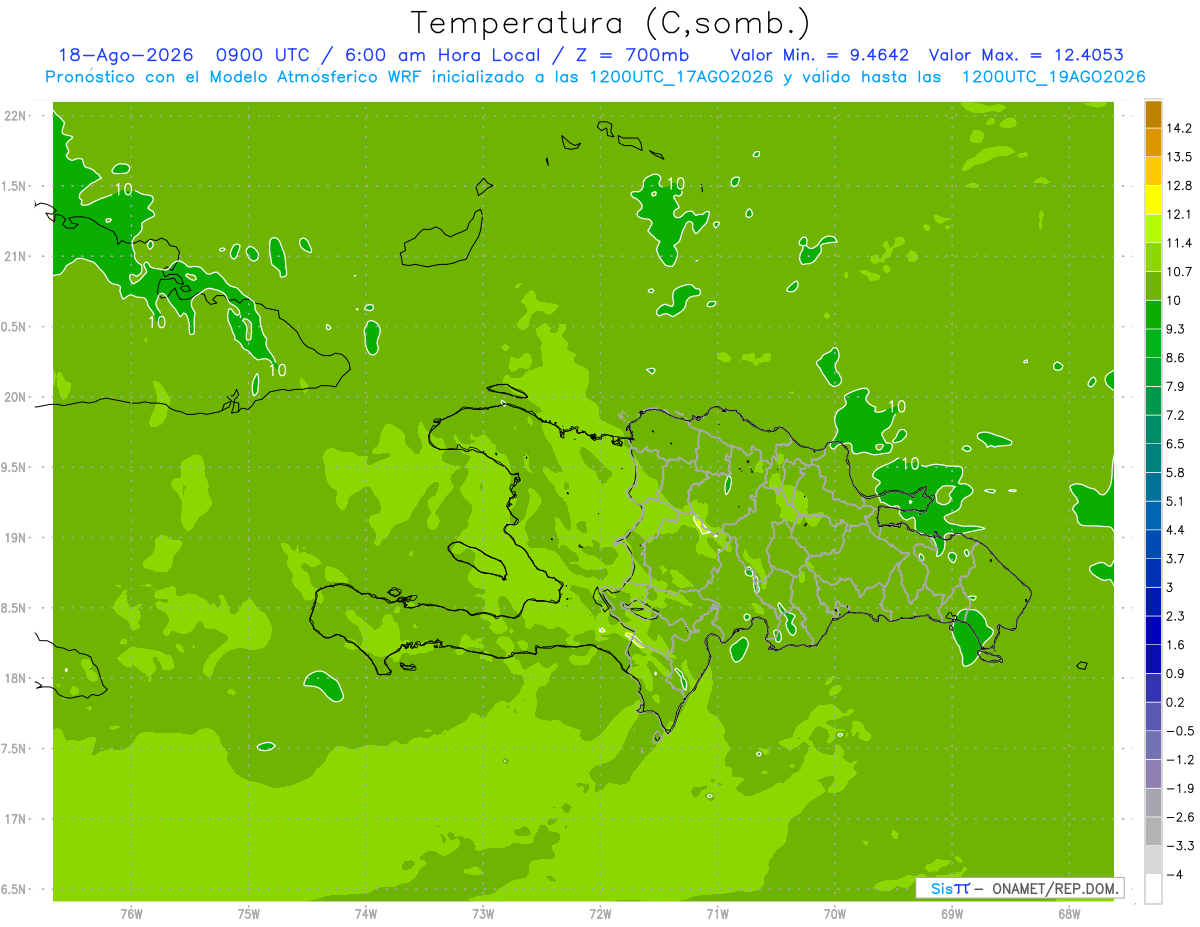Click longitude axis label "69W"
This screenshot has height=927, width=1200.
click(x=952, y=914)
